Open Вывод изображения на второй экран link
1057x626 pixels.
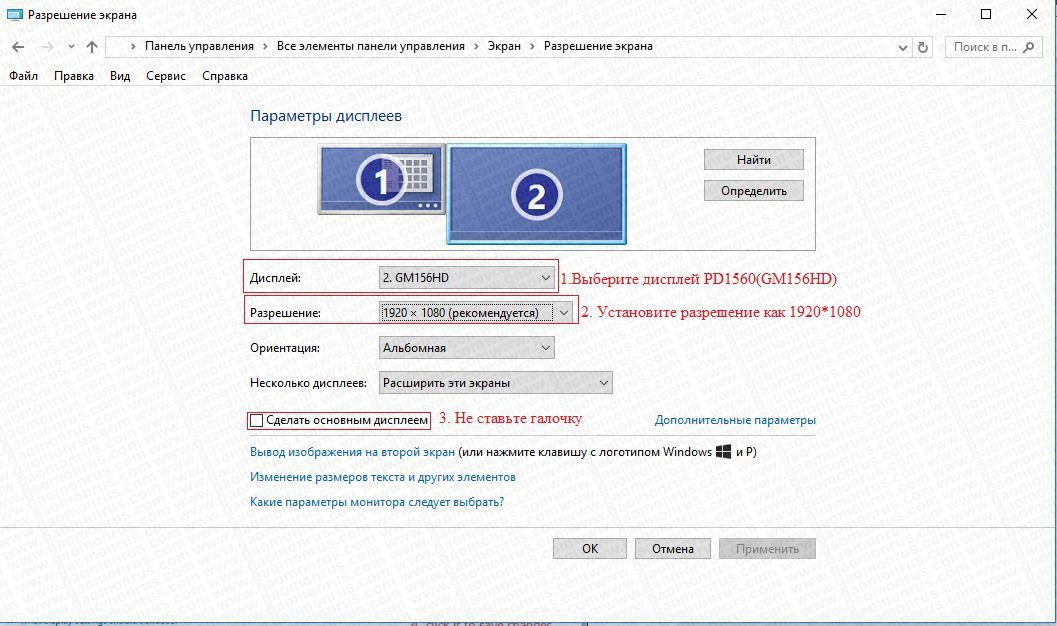pos(353,452)
